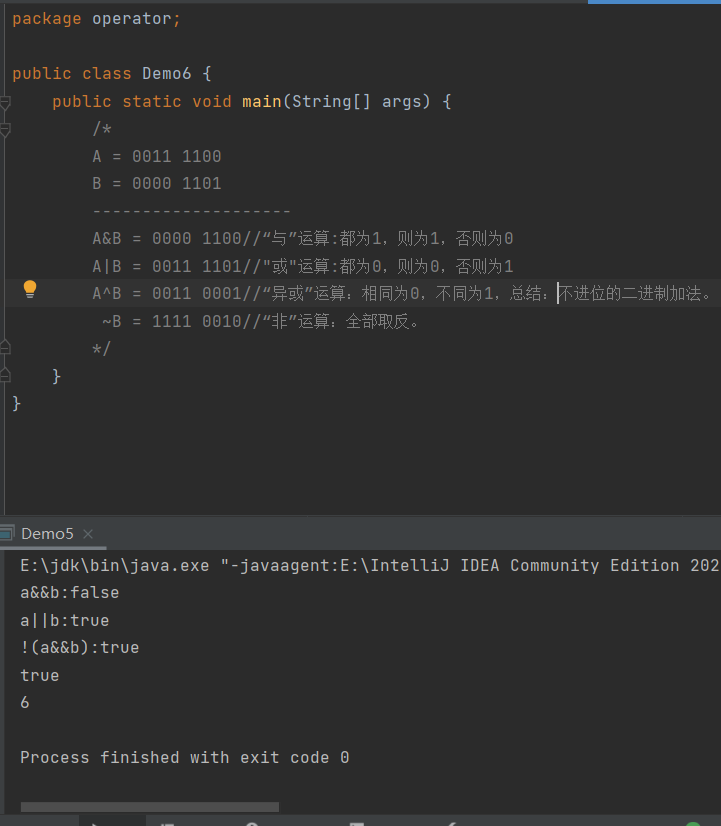The image size is (721, 826).
Task: Collapse the block comment at its opening marker
Action: (5, 130)
